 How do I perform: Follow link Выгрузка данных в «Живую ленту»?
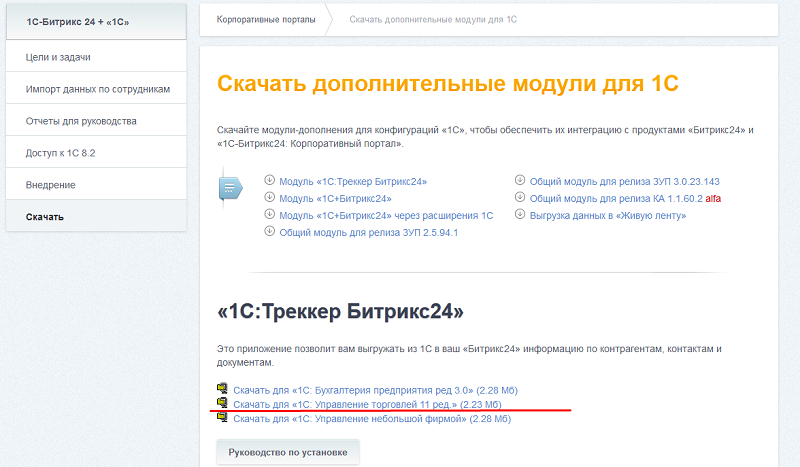[x=608, y=215]
